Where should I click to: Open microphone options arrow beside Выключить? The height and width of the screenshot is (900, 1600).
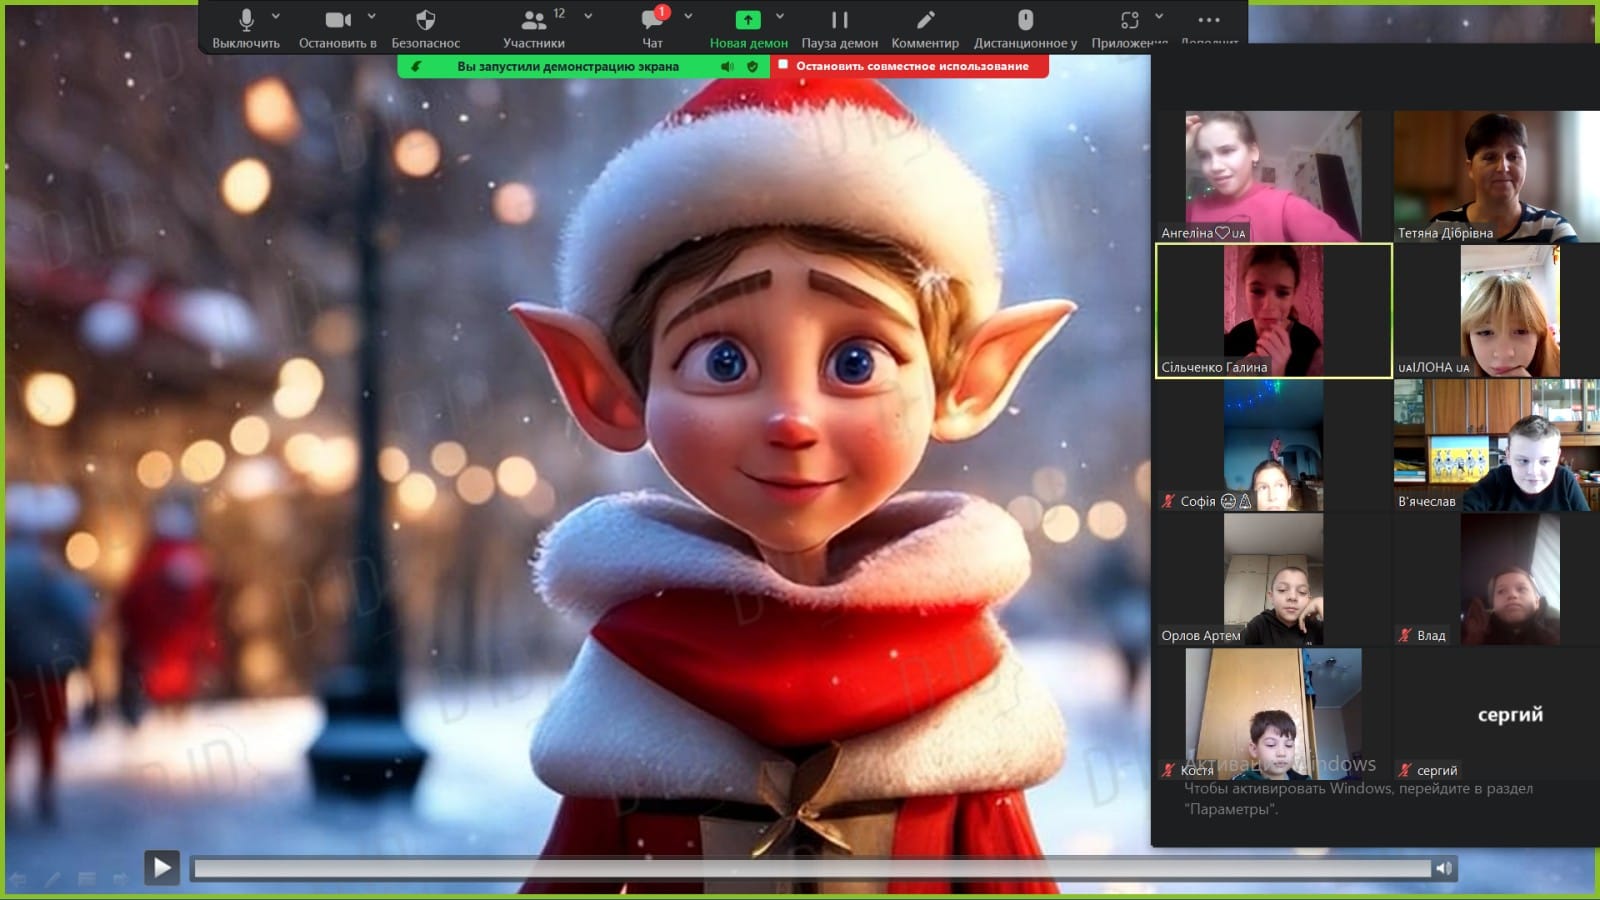276,16
